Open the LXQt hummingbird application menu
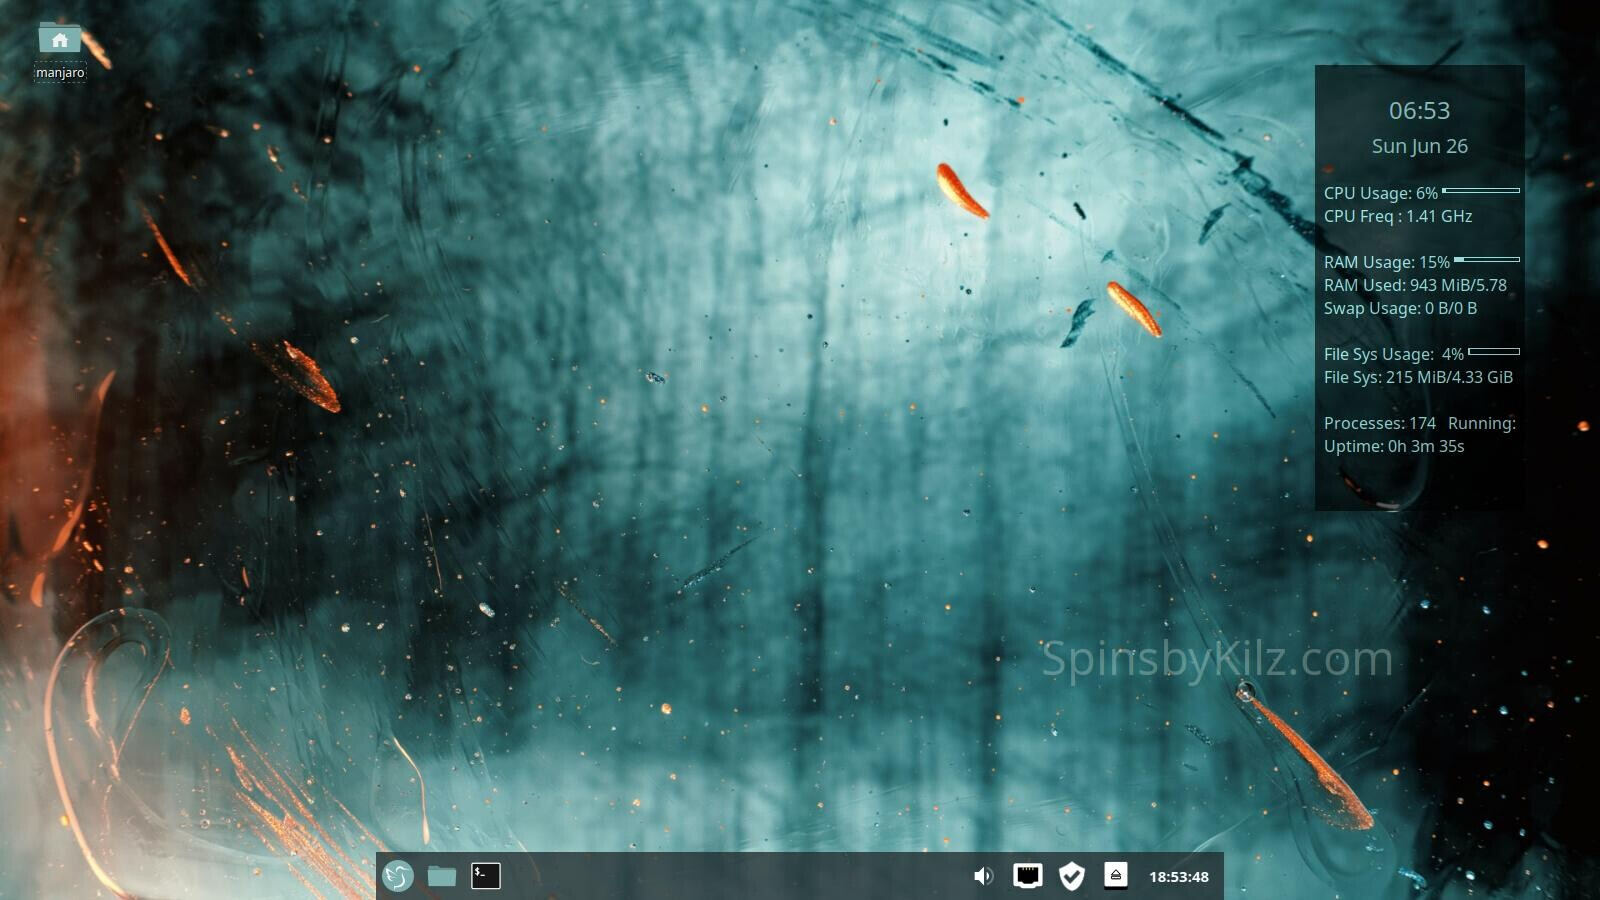1600x900 pixels. tap(398, 876)
